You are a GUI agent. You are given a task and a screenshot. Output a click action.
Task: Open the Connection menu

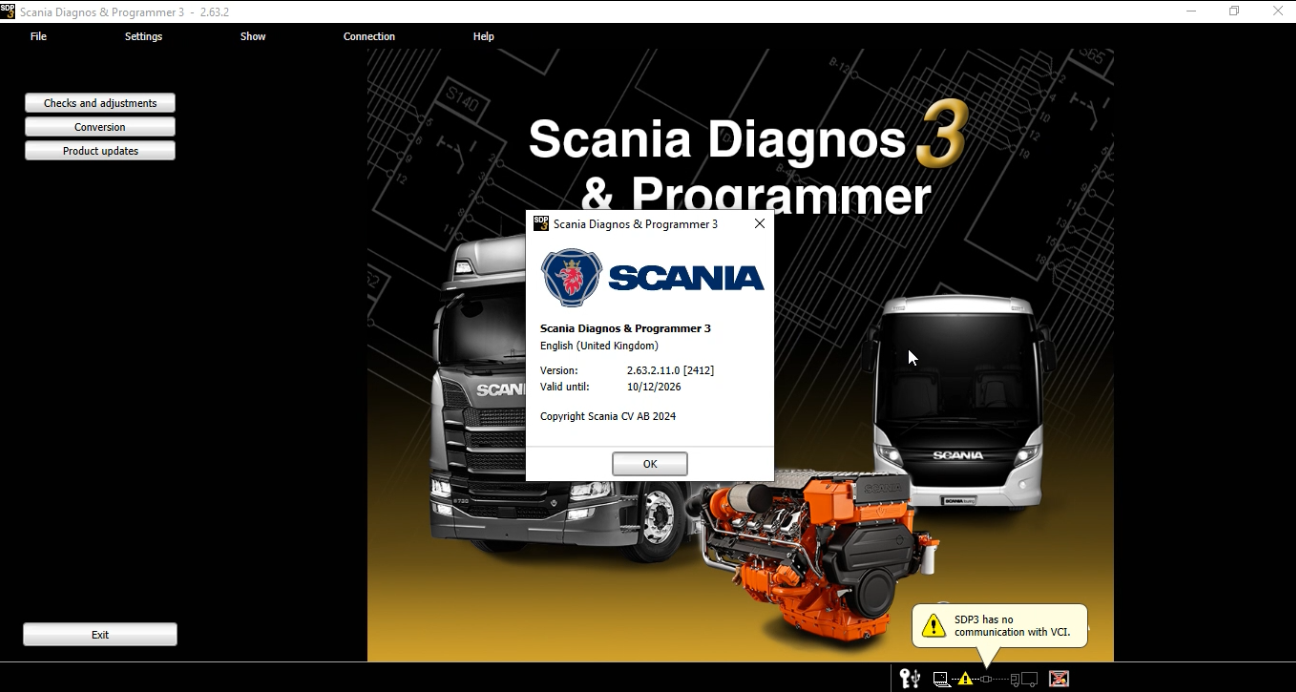tap(369, 36)
